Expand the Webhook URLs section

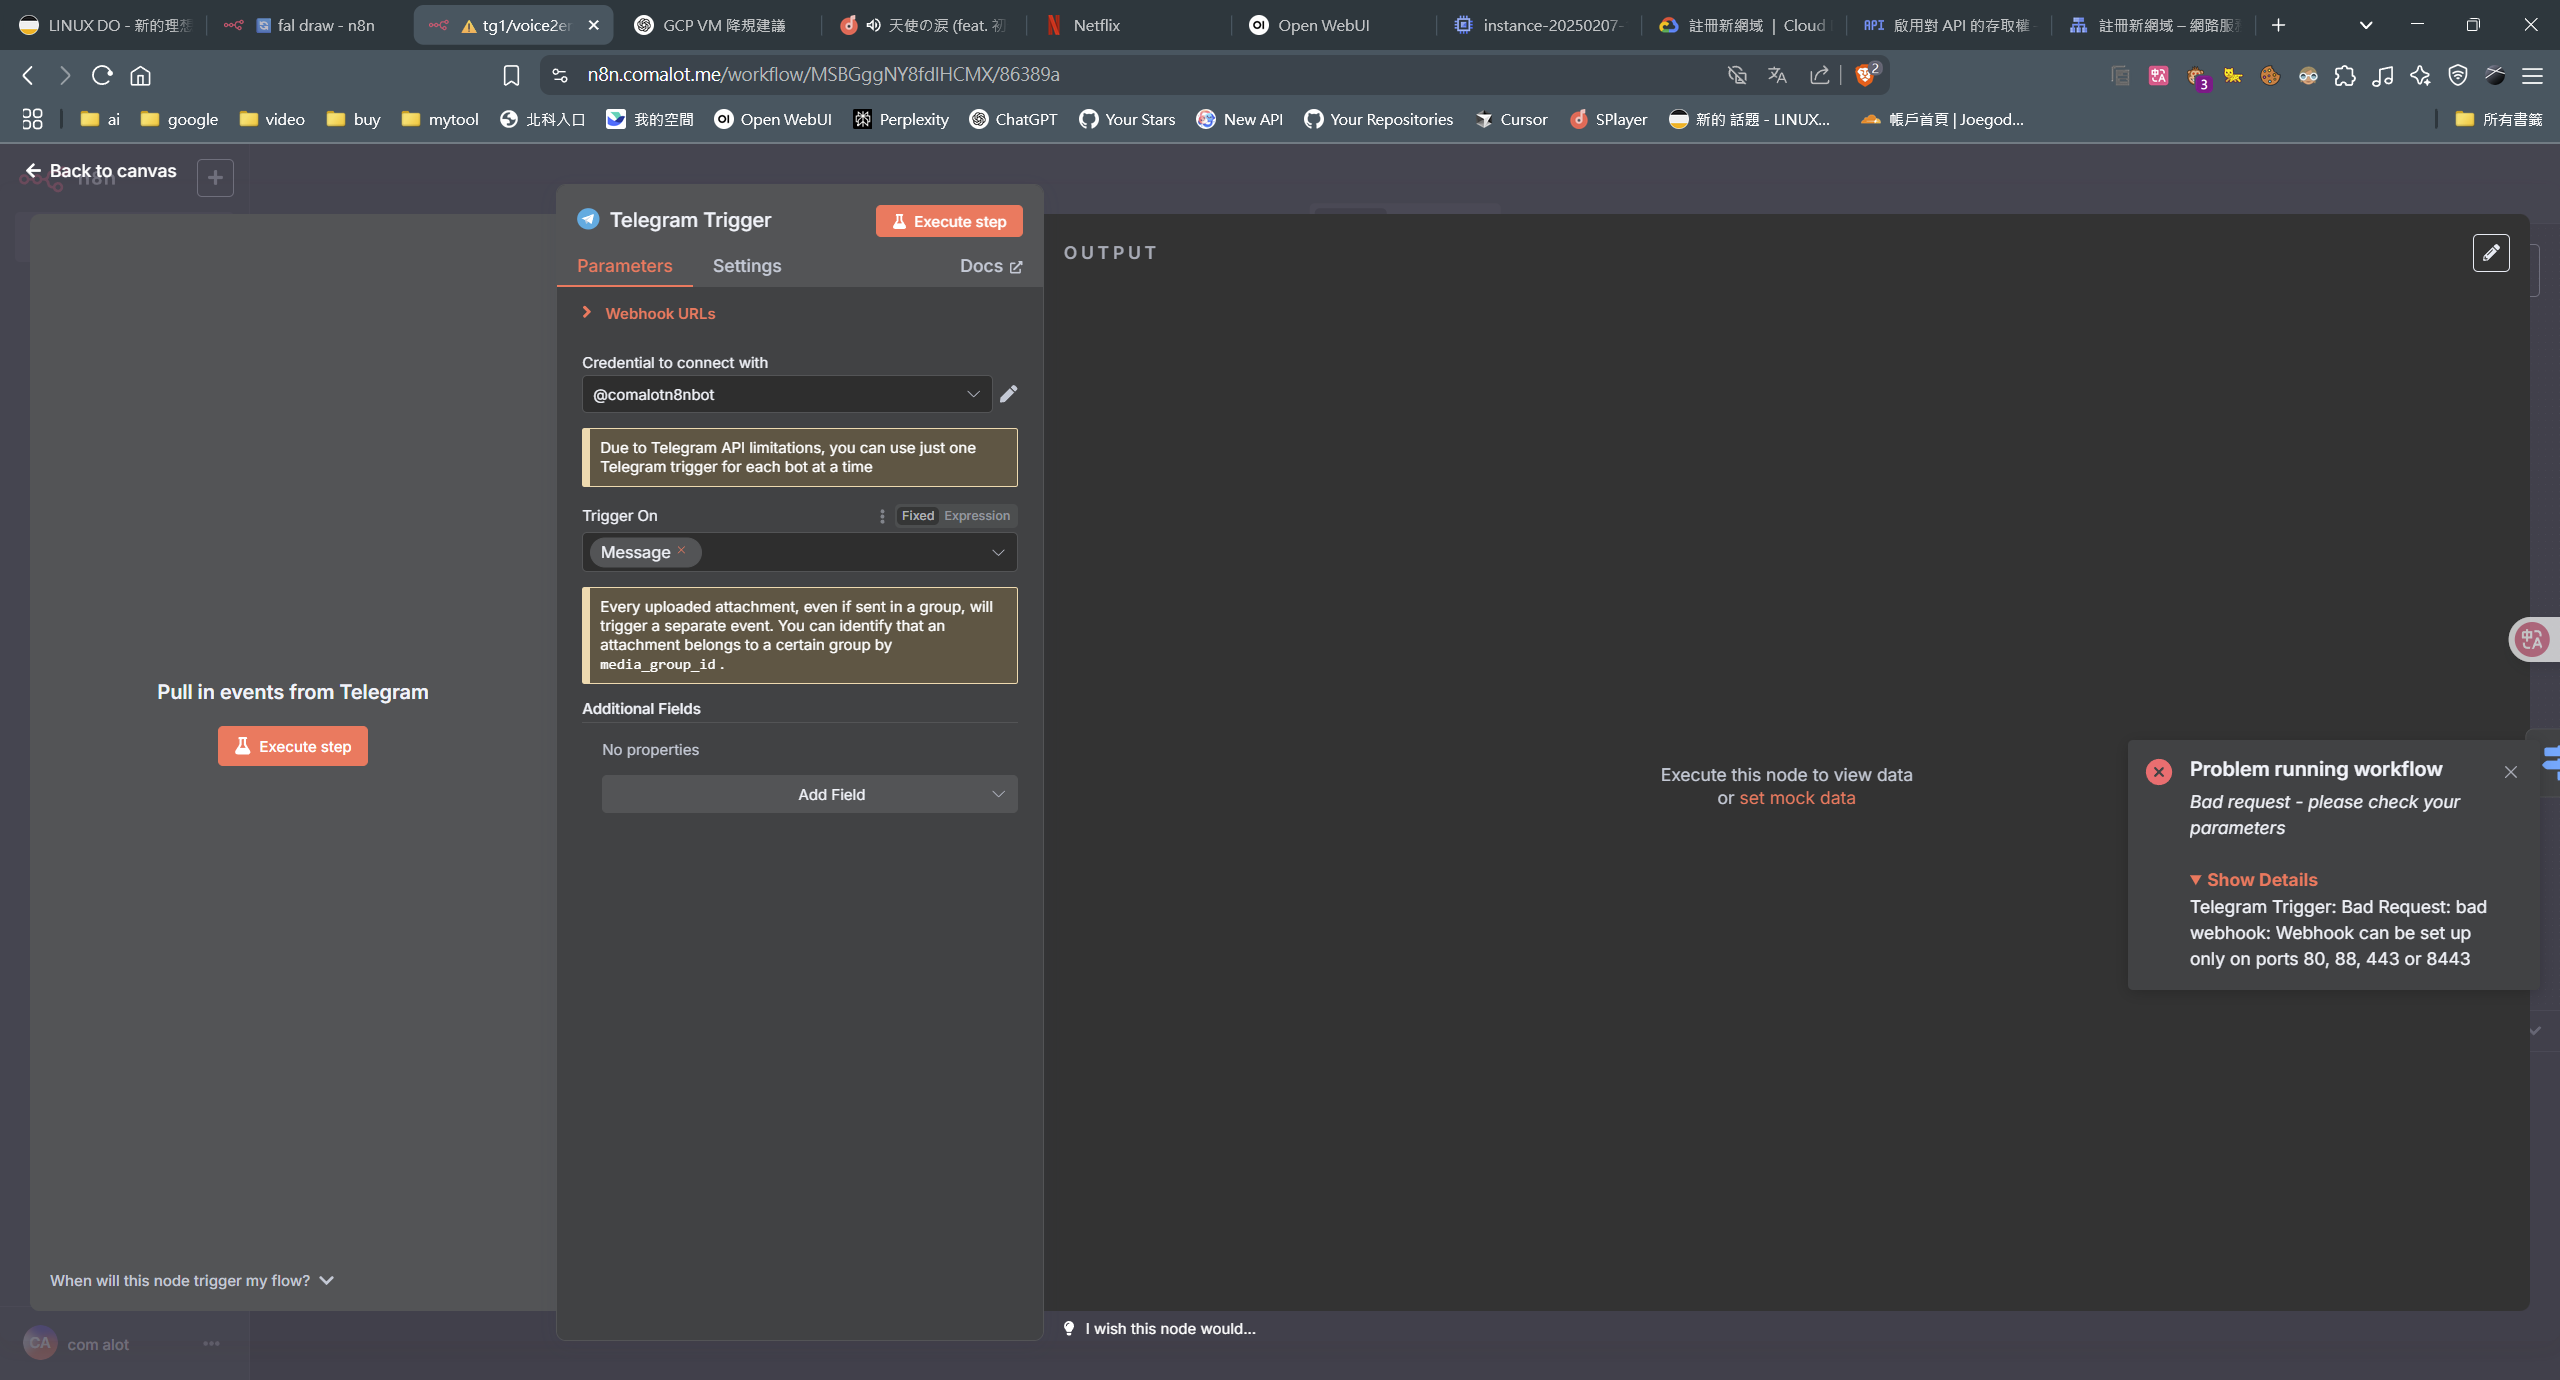click(x=649, y=313)
